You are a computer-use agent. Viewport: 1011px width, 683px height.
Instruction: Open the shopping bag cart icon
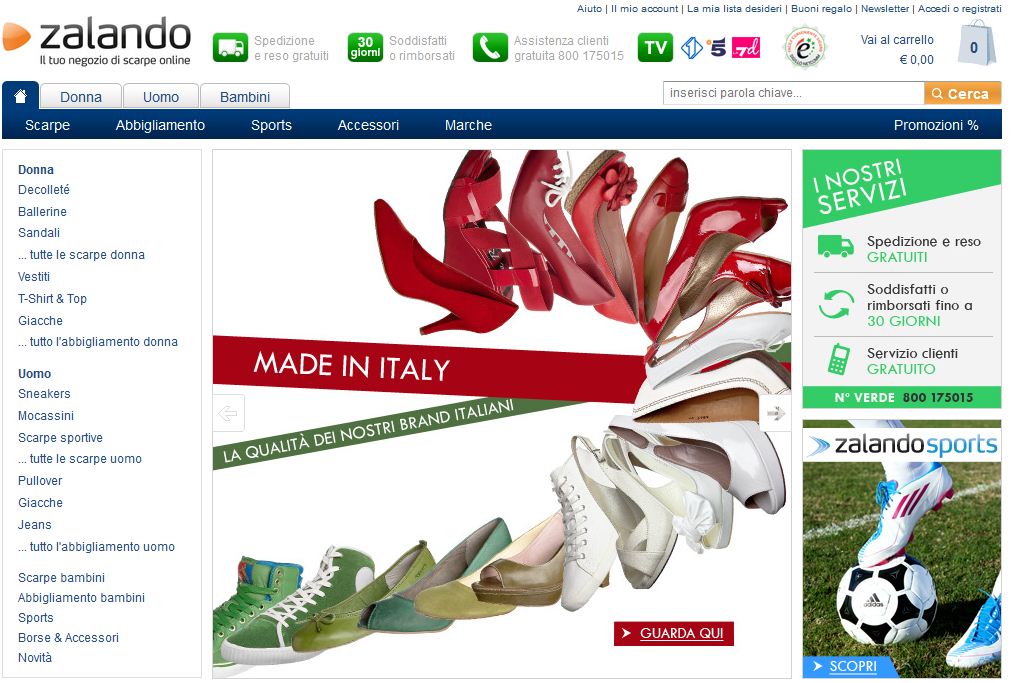point(977,43)
